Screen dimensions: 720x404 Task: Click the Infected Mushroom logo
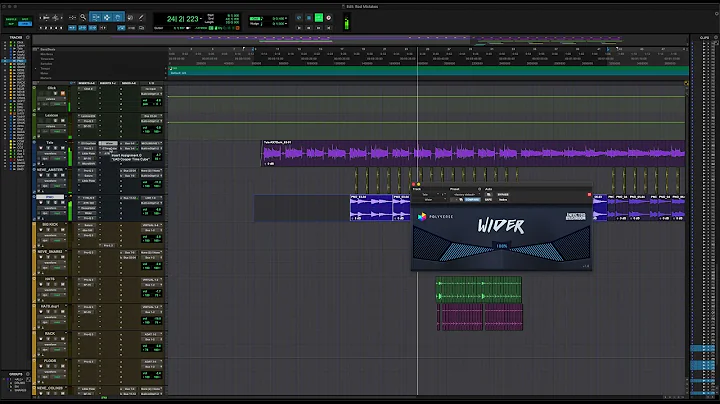575,216
